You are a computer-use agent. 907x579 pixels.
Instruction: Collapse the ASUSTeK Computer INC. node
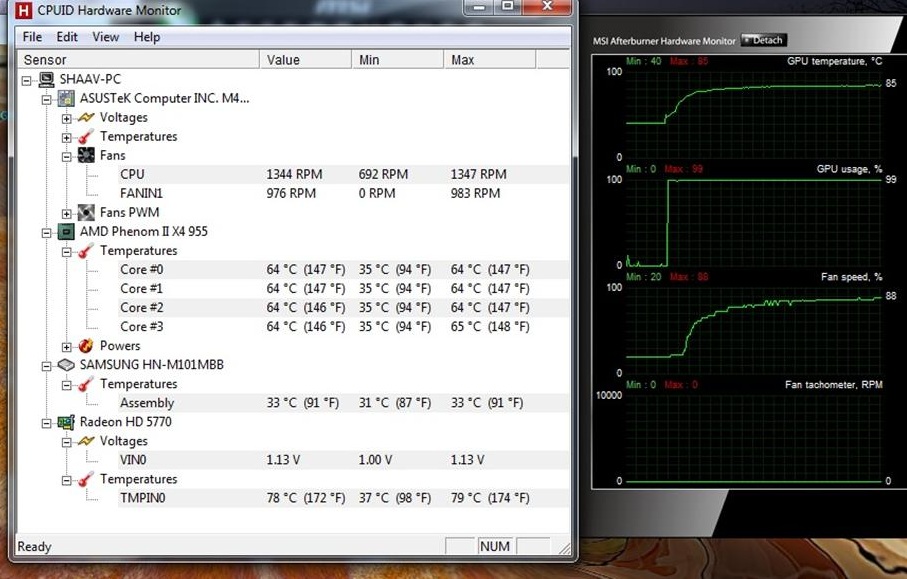[x=46, y=99]
